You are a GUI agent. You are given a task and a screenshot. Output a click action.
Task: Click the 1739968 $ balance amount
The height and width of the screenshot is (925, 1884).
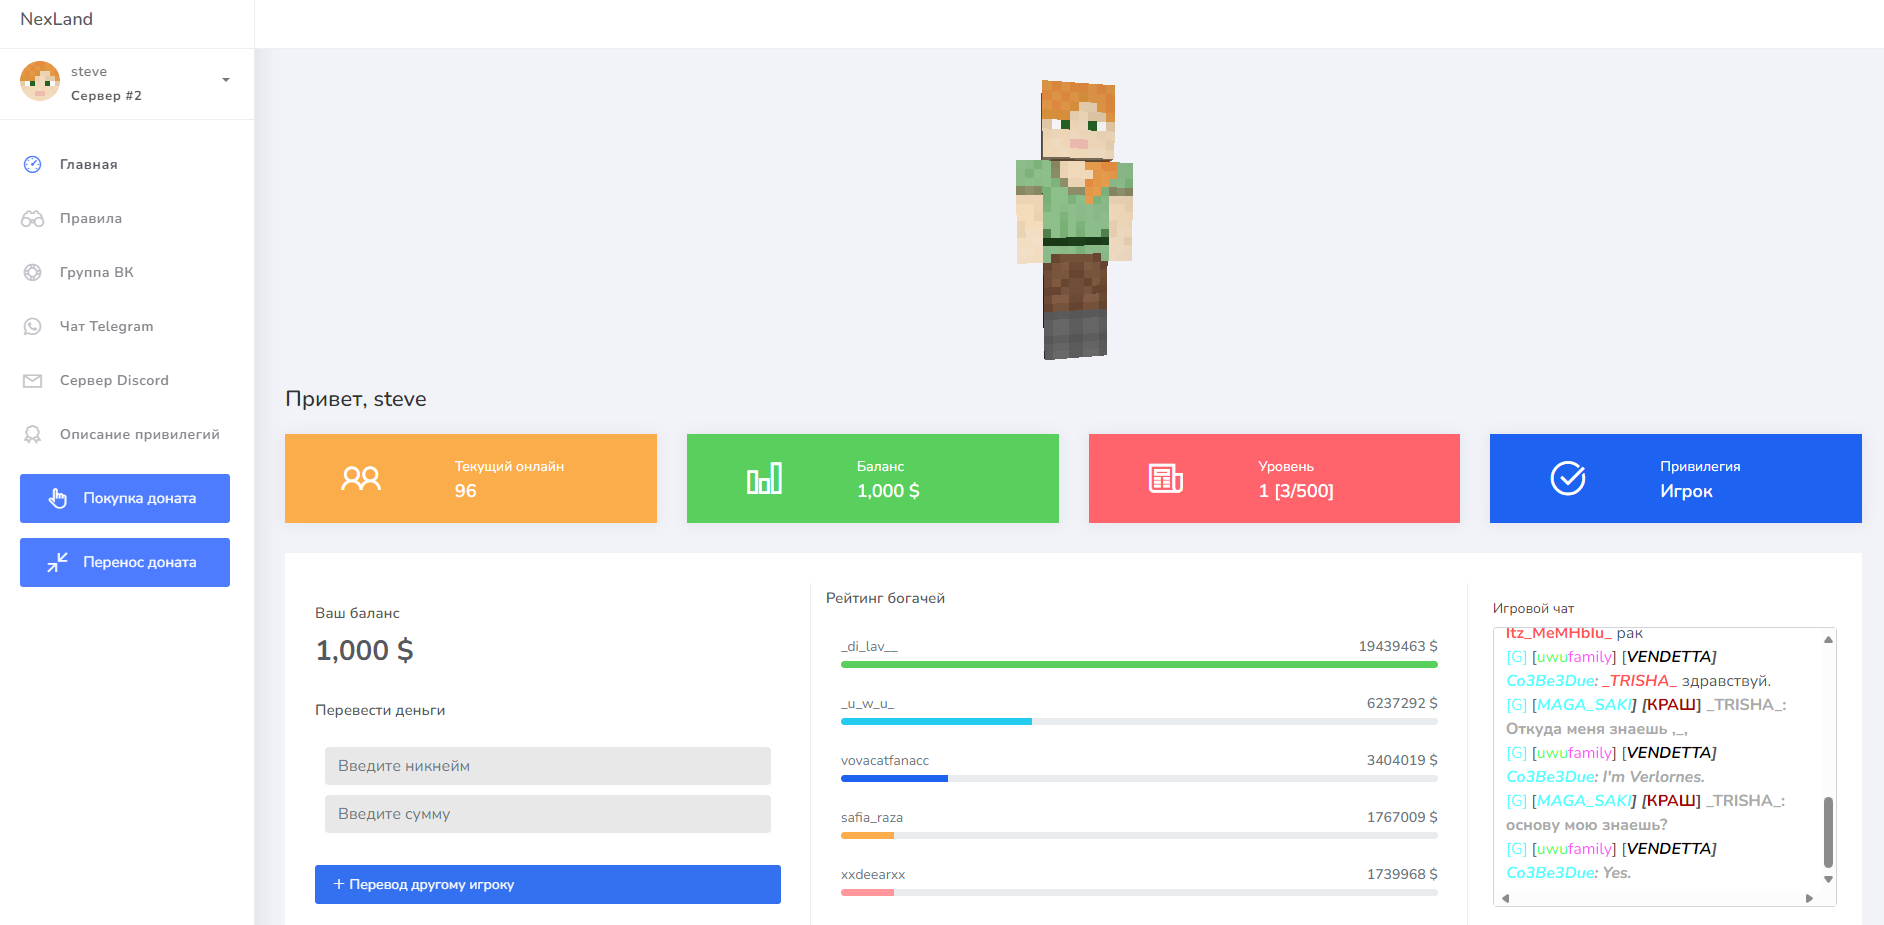[1402, 875]
